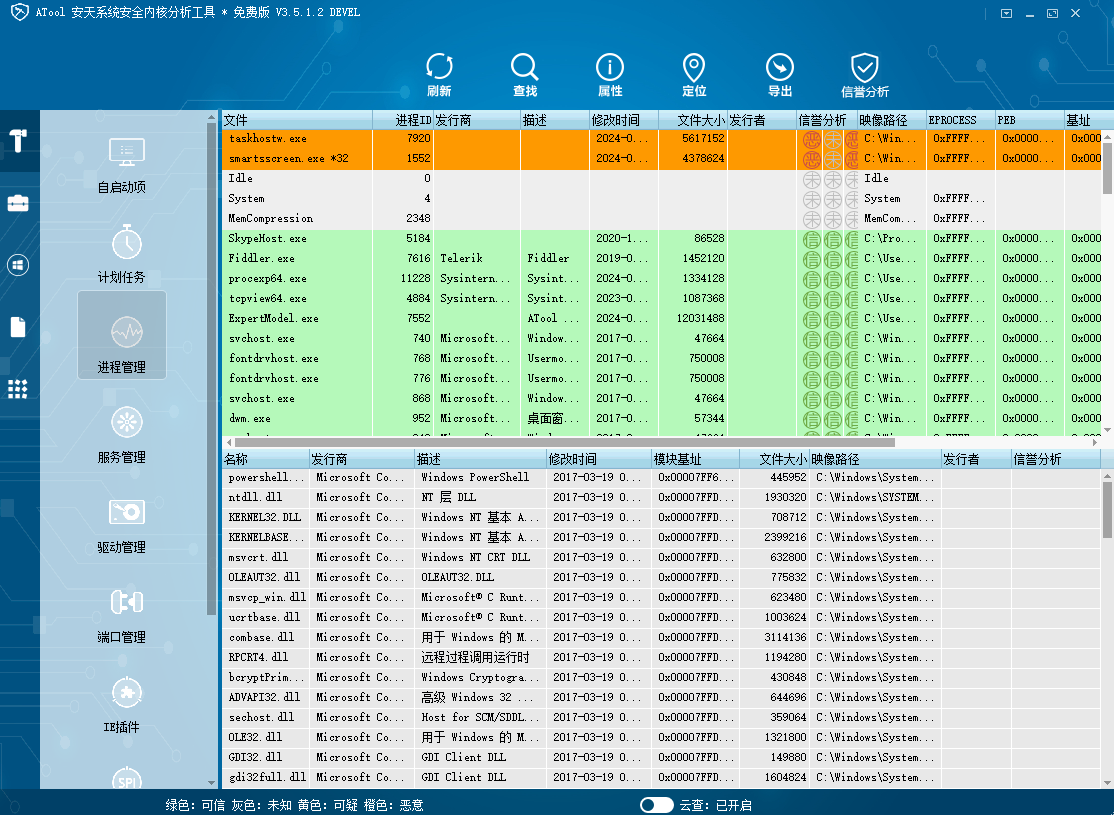Click the process table vertical scrollbar thumb
1114x815 pixels.
pos(1108,166)
